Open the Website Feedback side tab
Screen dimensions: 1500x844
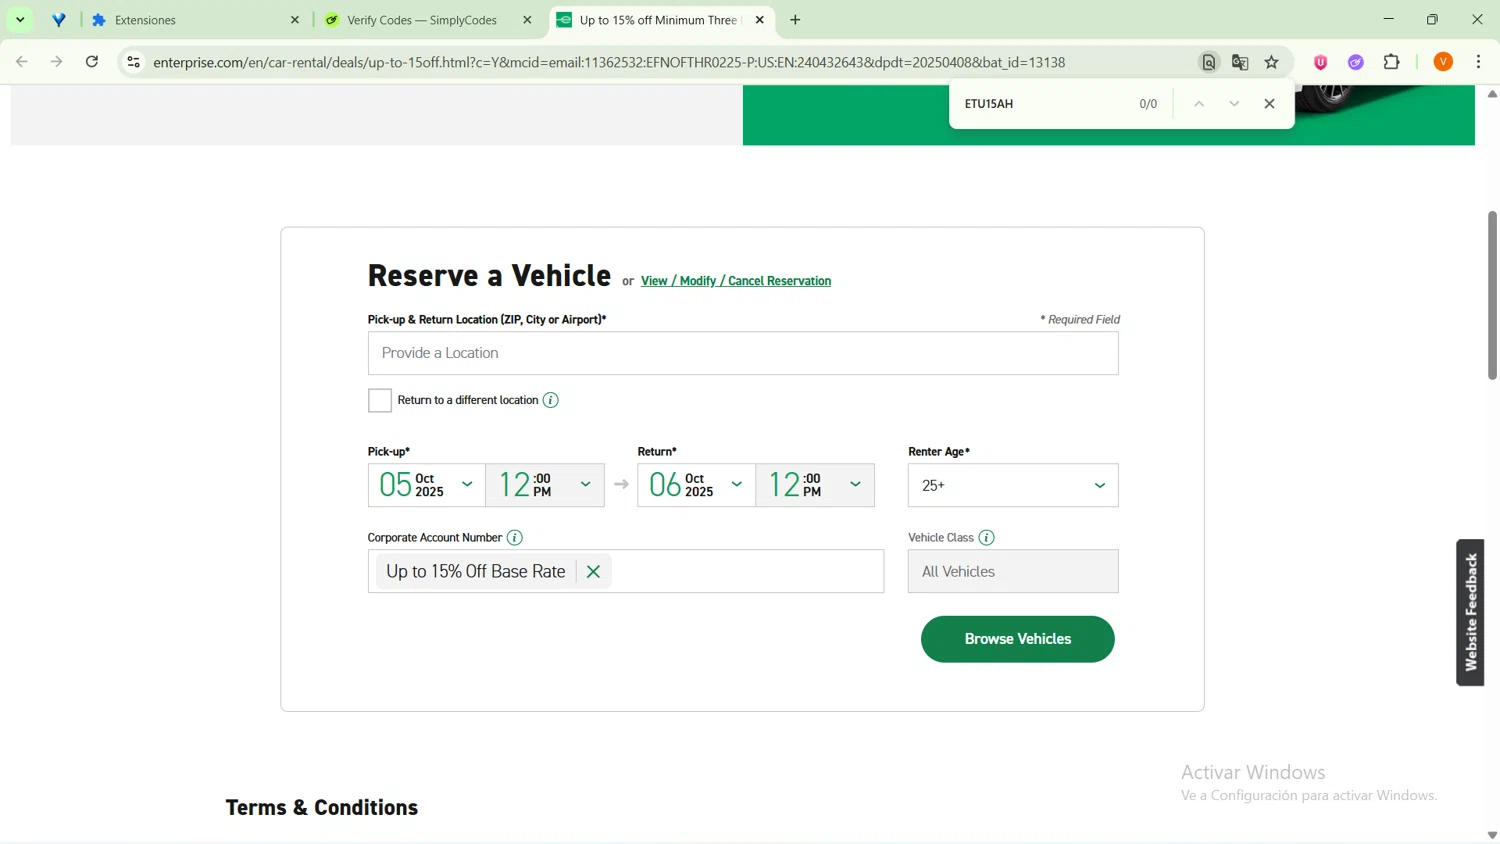coord(1470,612)
